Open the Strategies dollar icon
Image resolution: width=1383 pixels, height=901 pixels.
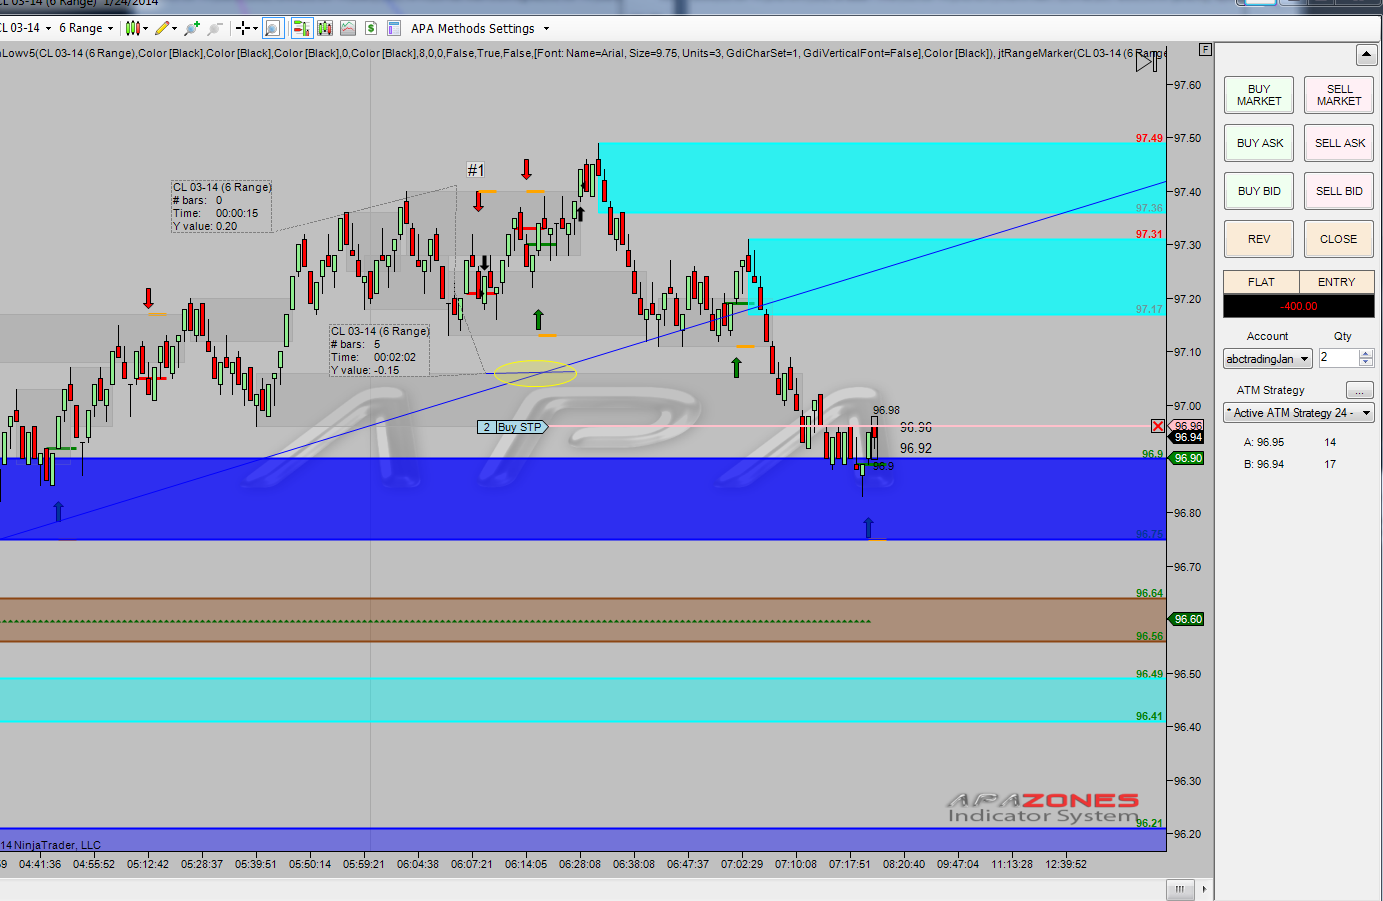(371, 28)
